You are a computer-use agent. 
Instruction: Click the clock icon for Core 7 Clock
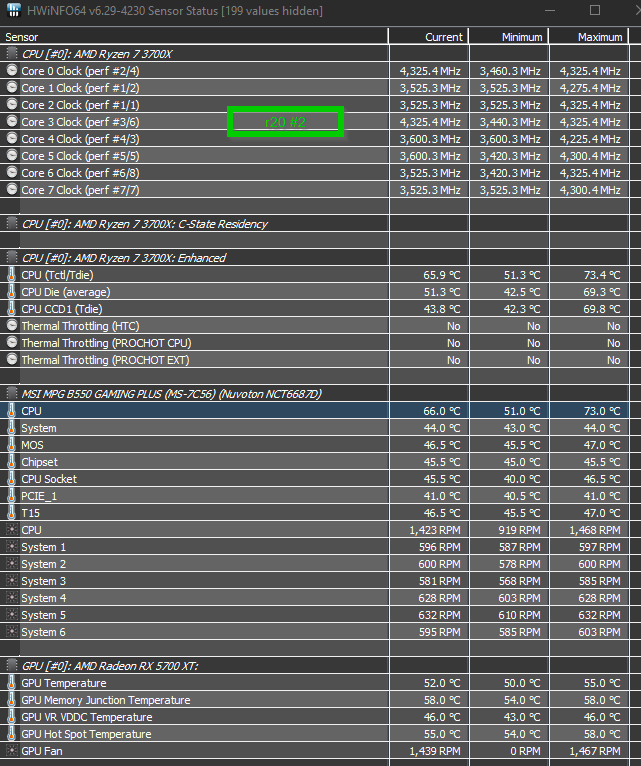(12, 190)
